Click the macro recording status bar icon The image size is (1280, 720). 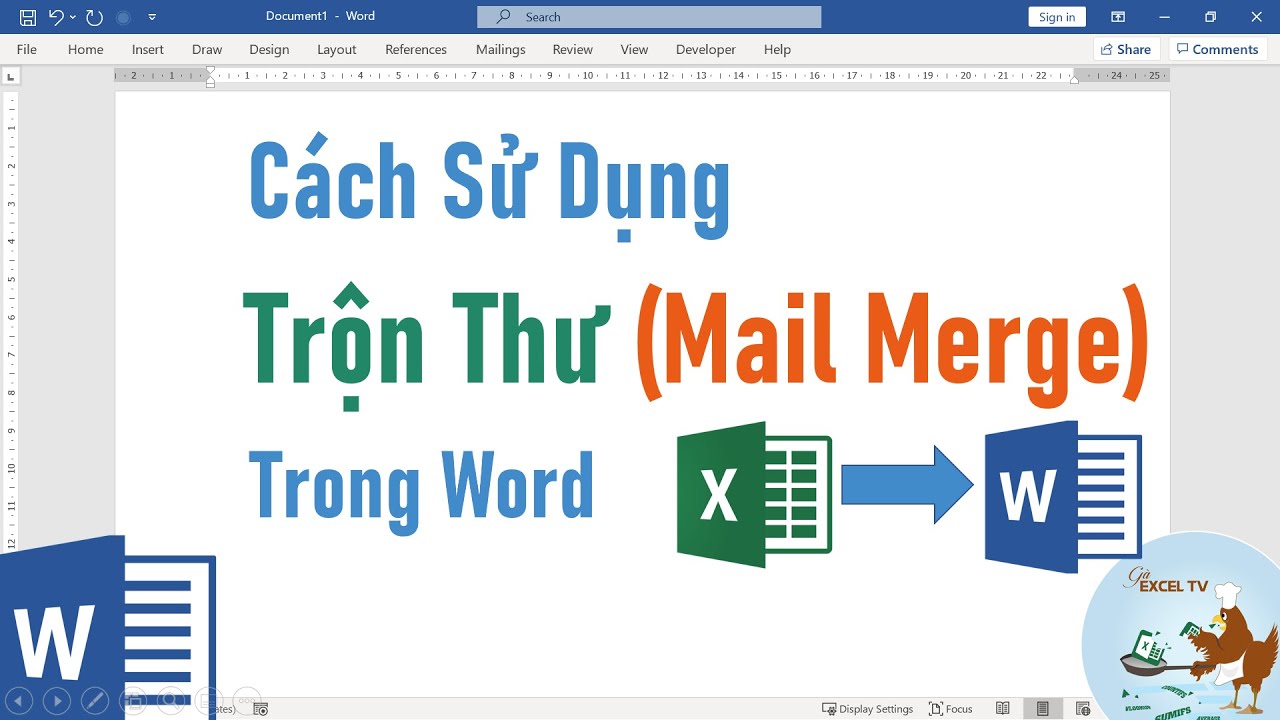pyautogui.click(x=261, y=709)
